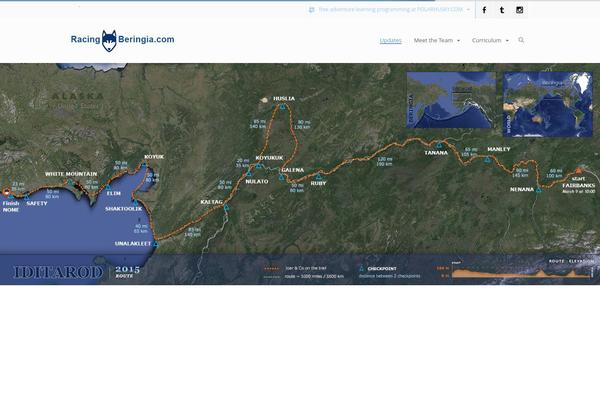Click the Shaktoolik checkpoint triangle
The image size is (600, 400).
point(135,202)
